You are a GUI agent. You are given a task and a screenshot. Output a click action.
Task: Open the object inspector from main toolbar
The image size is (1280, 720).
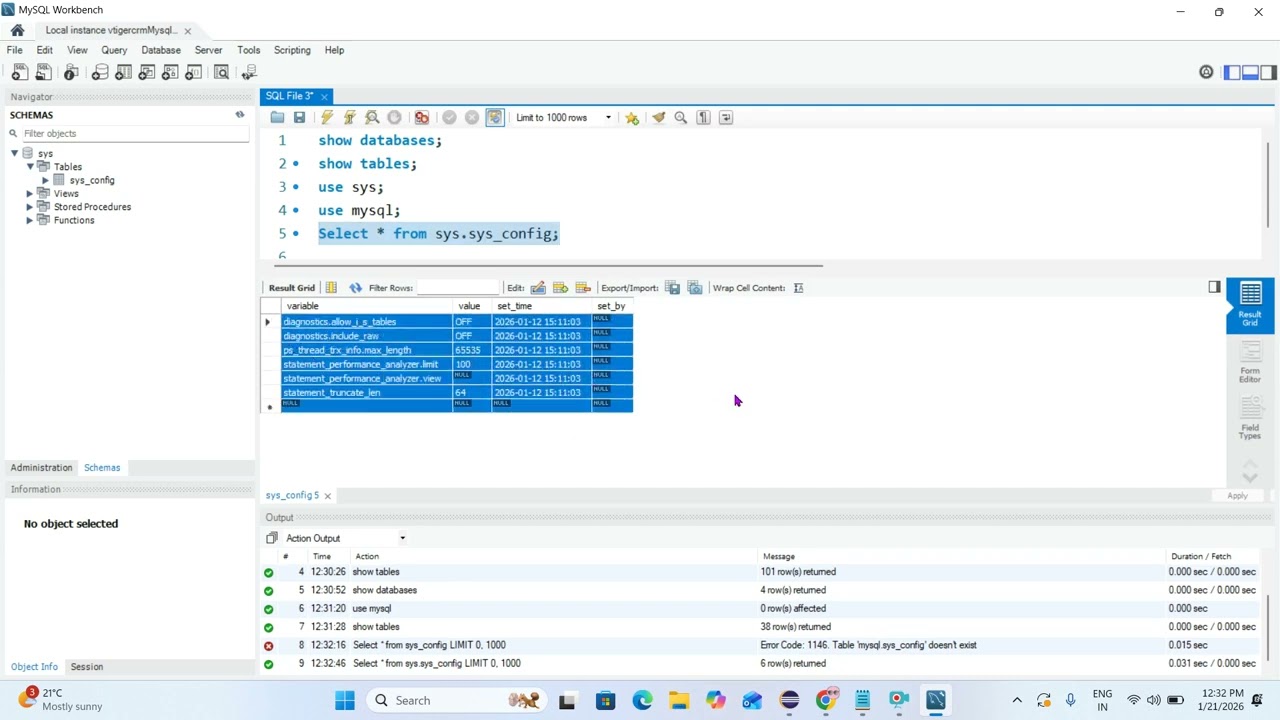pyautogui.click(x=71, y=72)
